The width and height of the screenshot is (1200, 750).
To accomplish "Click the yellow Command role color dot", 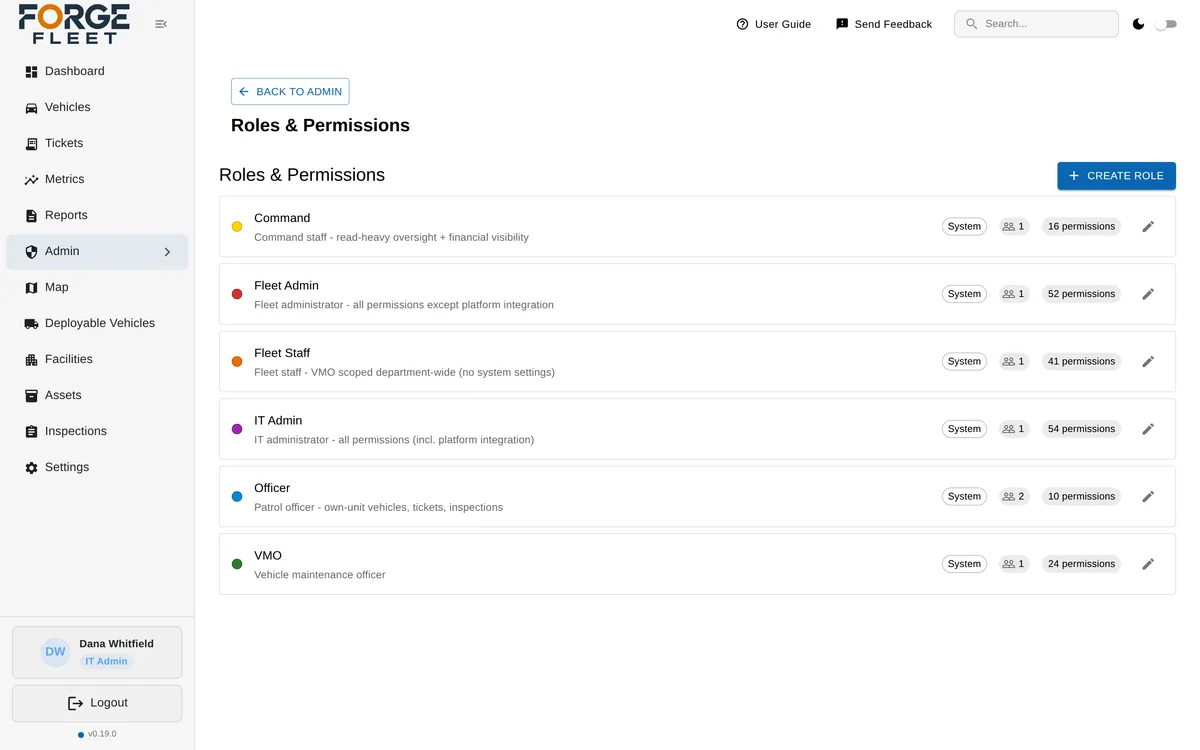I will point(237,227).
